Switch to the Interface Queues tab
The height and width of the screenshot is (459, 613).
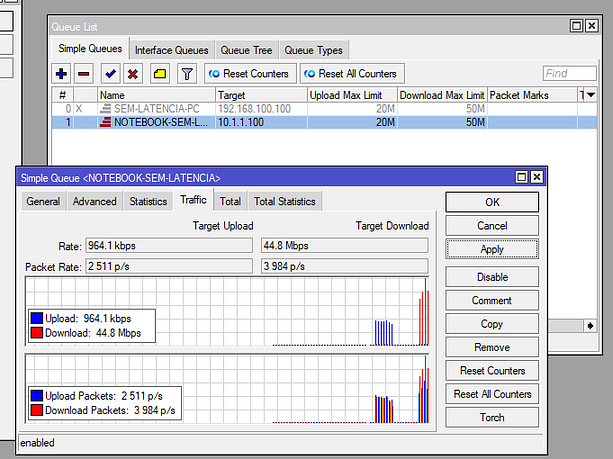coord(171,50)
